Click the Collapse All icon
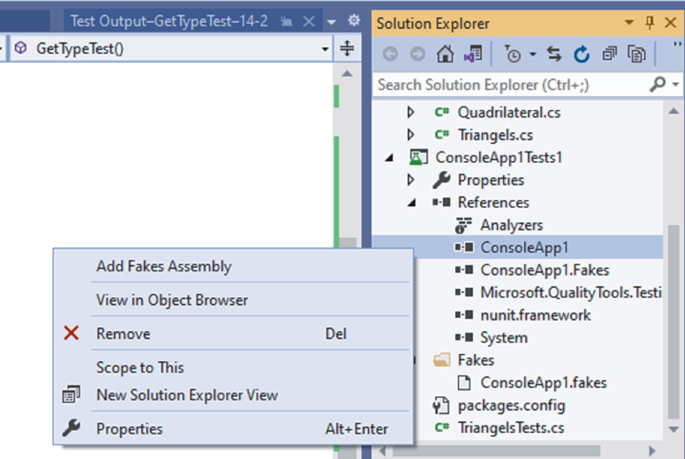Screen dimensions: 685x459 609,53
